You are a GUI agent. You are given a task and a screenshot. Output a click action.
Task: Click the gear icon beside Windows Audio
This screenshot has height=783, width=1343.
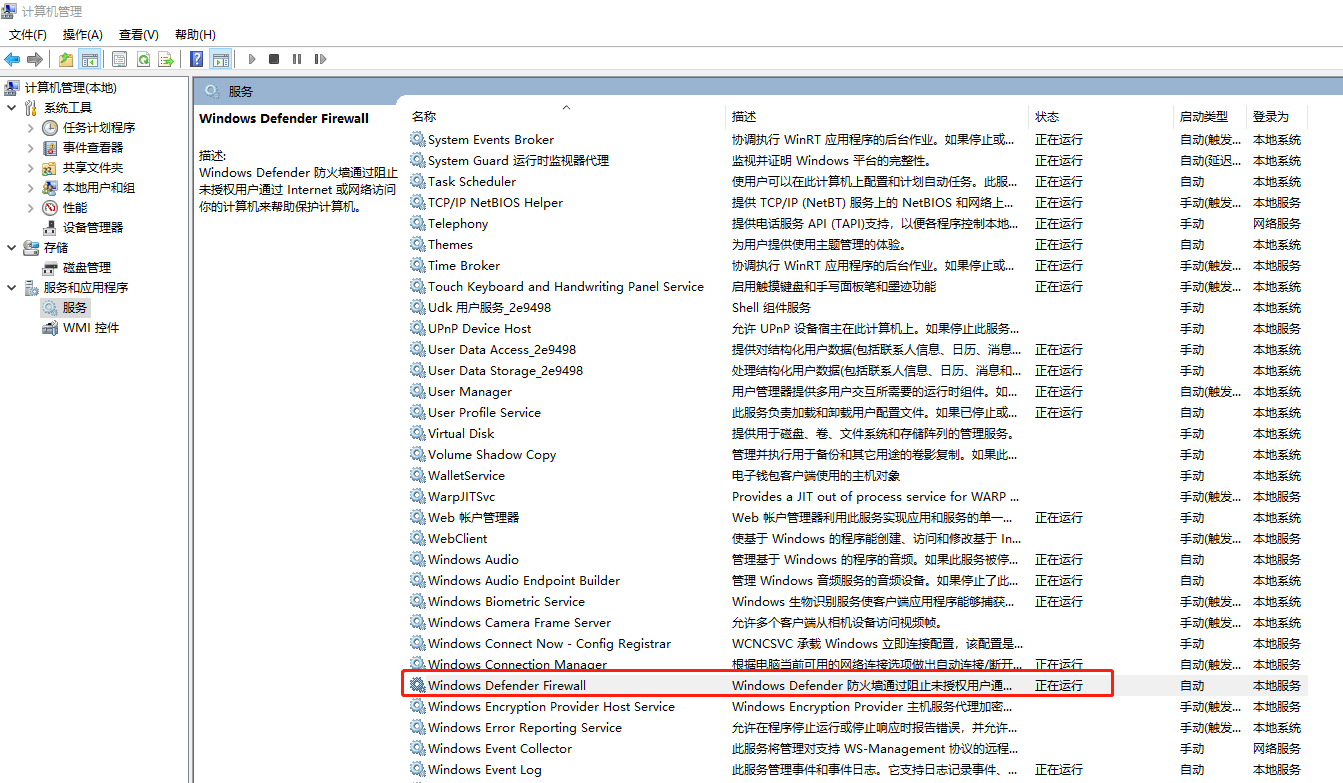[x=417, y=559]
